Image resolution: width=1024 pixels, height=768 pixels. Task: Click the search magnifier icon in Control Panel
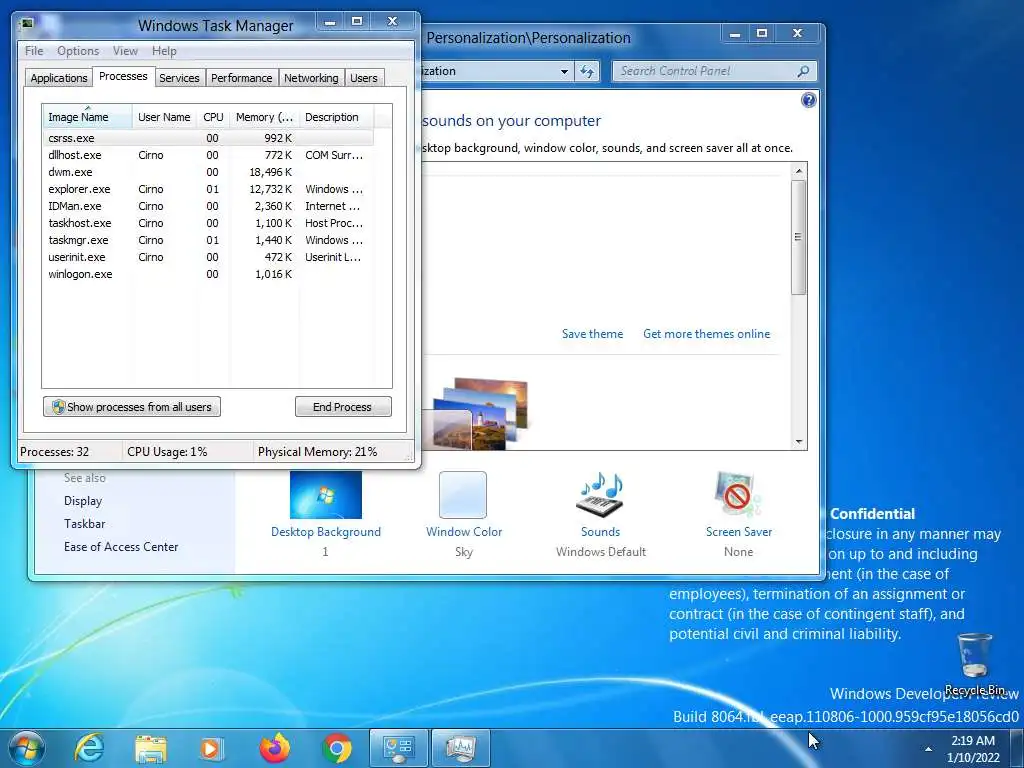point(804,71)
